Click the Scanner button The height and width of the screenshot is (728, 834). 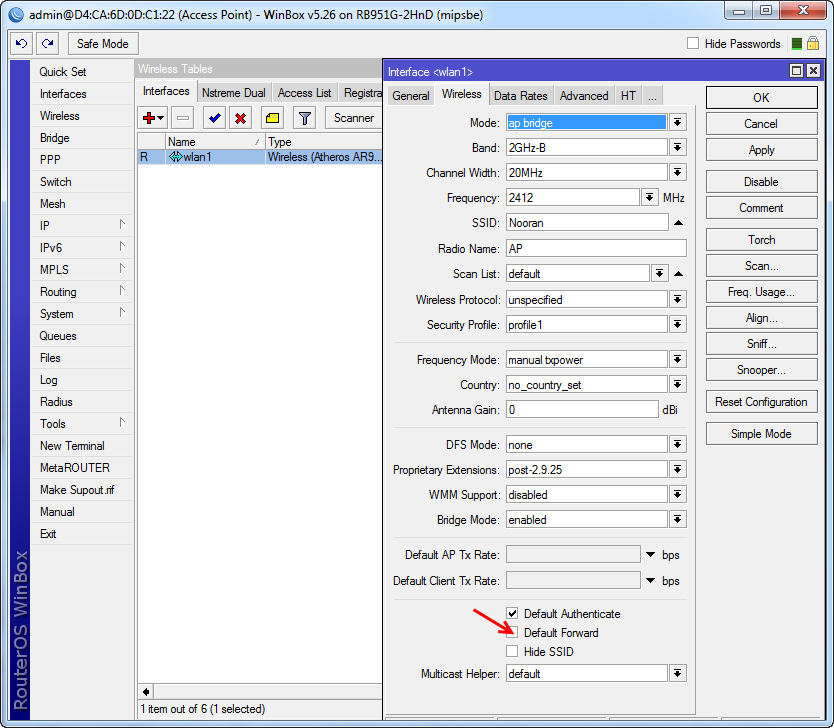[354, 118]
